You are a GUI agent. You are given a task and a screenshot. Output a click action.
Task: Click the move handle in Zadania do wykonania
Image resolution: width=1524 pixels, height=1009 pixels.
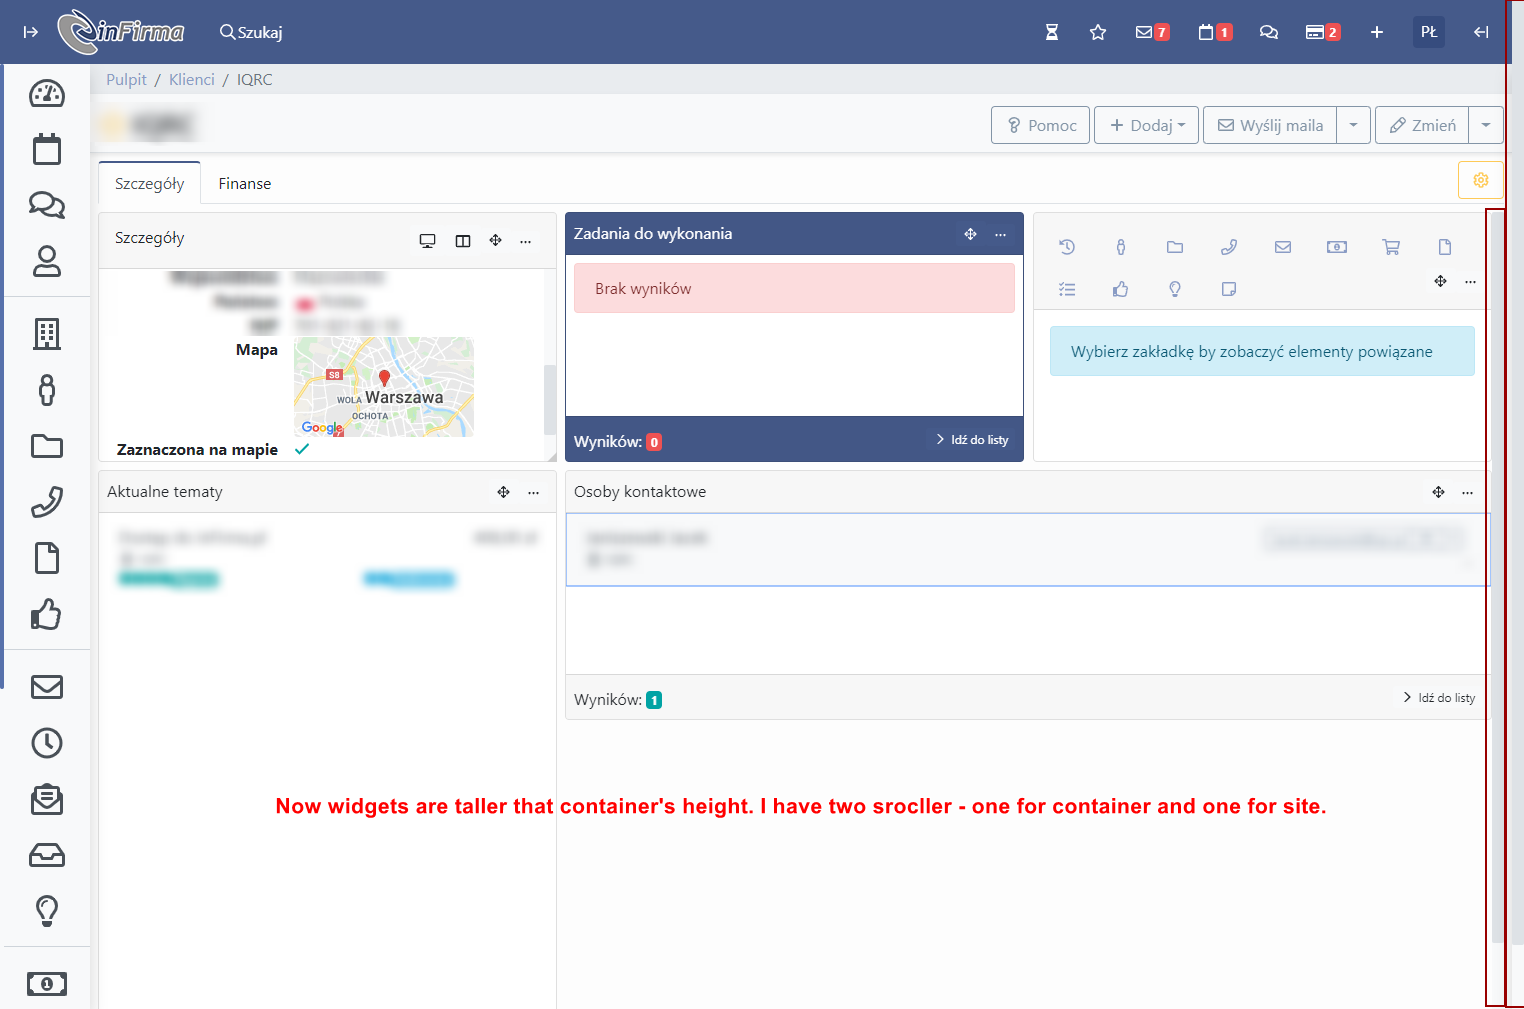tap(970, 234)
